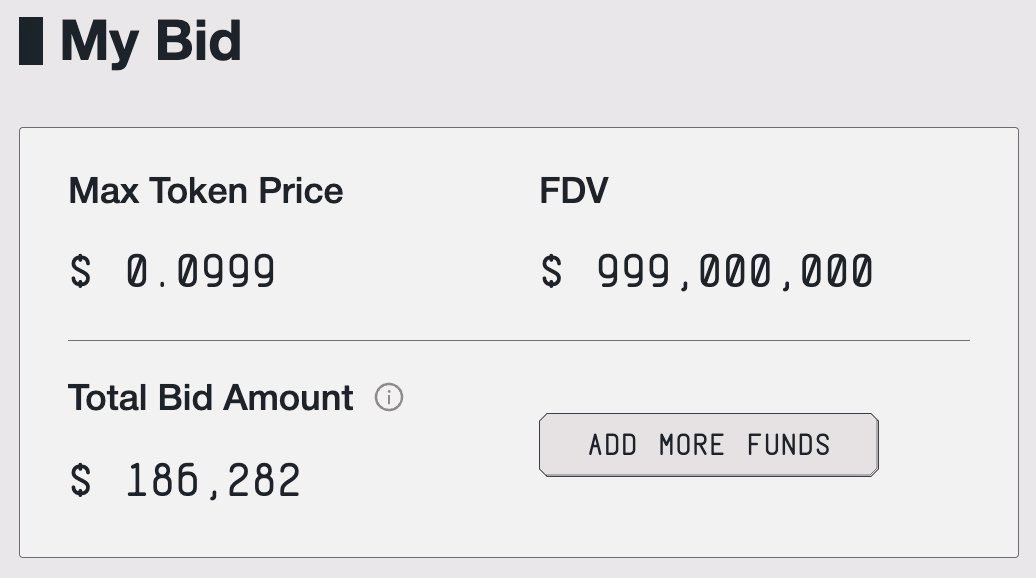Viewport: 1036px width, 578px height.
Task: Click the word MORE on the button
Action: (692, 445)
